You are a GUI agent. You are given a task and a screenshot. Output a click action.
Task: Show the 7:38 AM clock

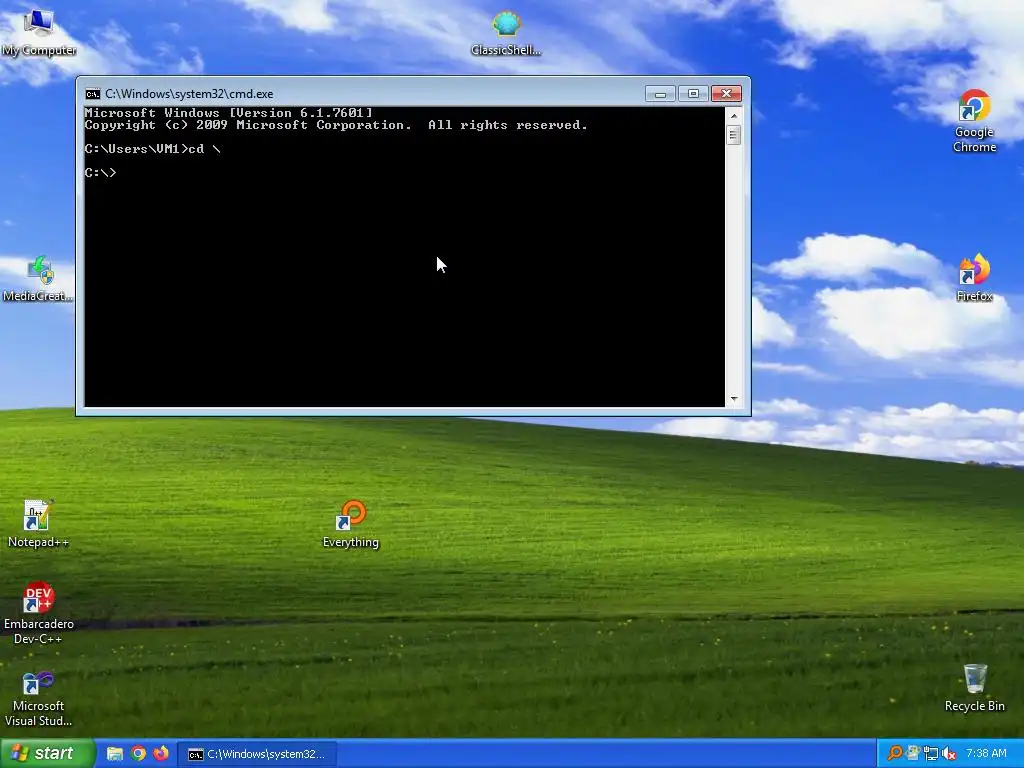[x=986, y=754]
